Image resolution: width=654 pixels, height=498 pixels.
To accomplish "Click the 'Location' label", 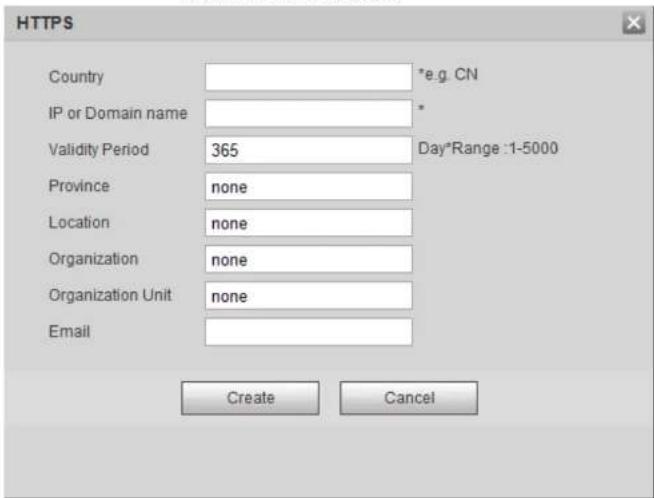I will (79, 222).
